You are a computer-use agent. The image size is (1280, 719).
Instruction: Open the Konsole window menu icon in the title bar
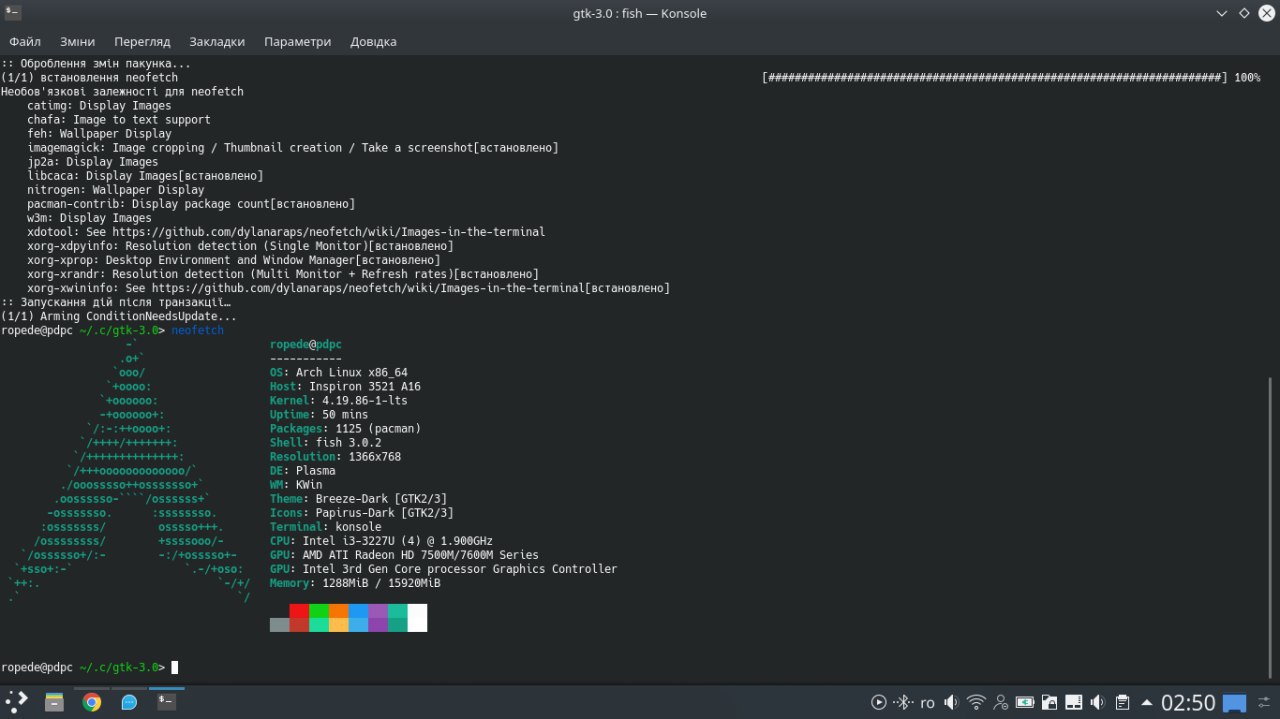point(14,13)
